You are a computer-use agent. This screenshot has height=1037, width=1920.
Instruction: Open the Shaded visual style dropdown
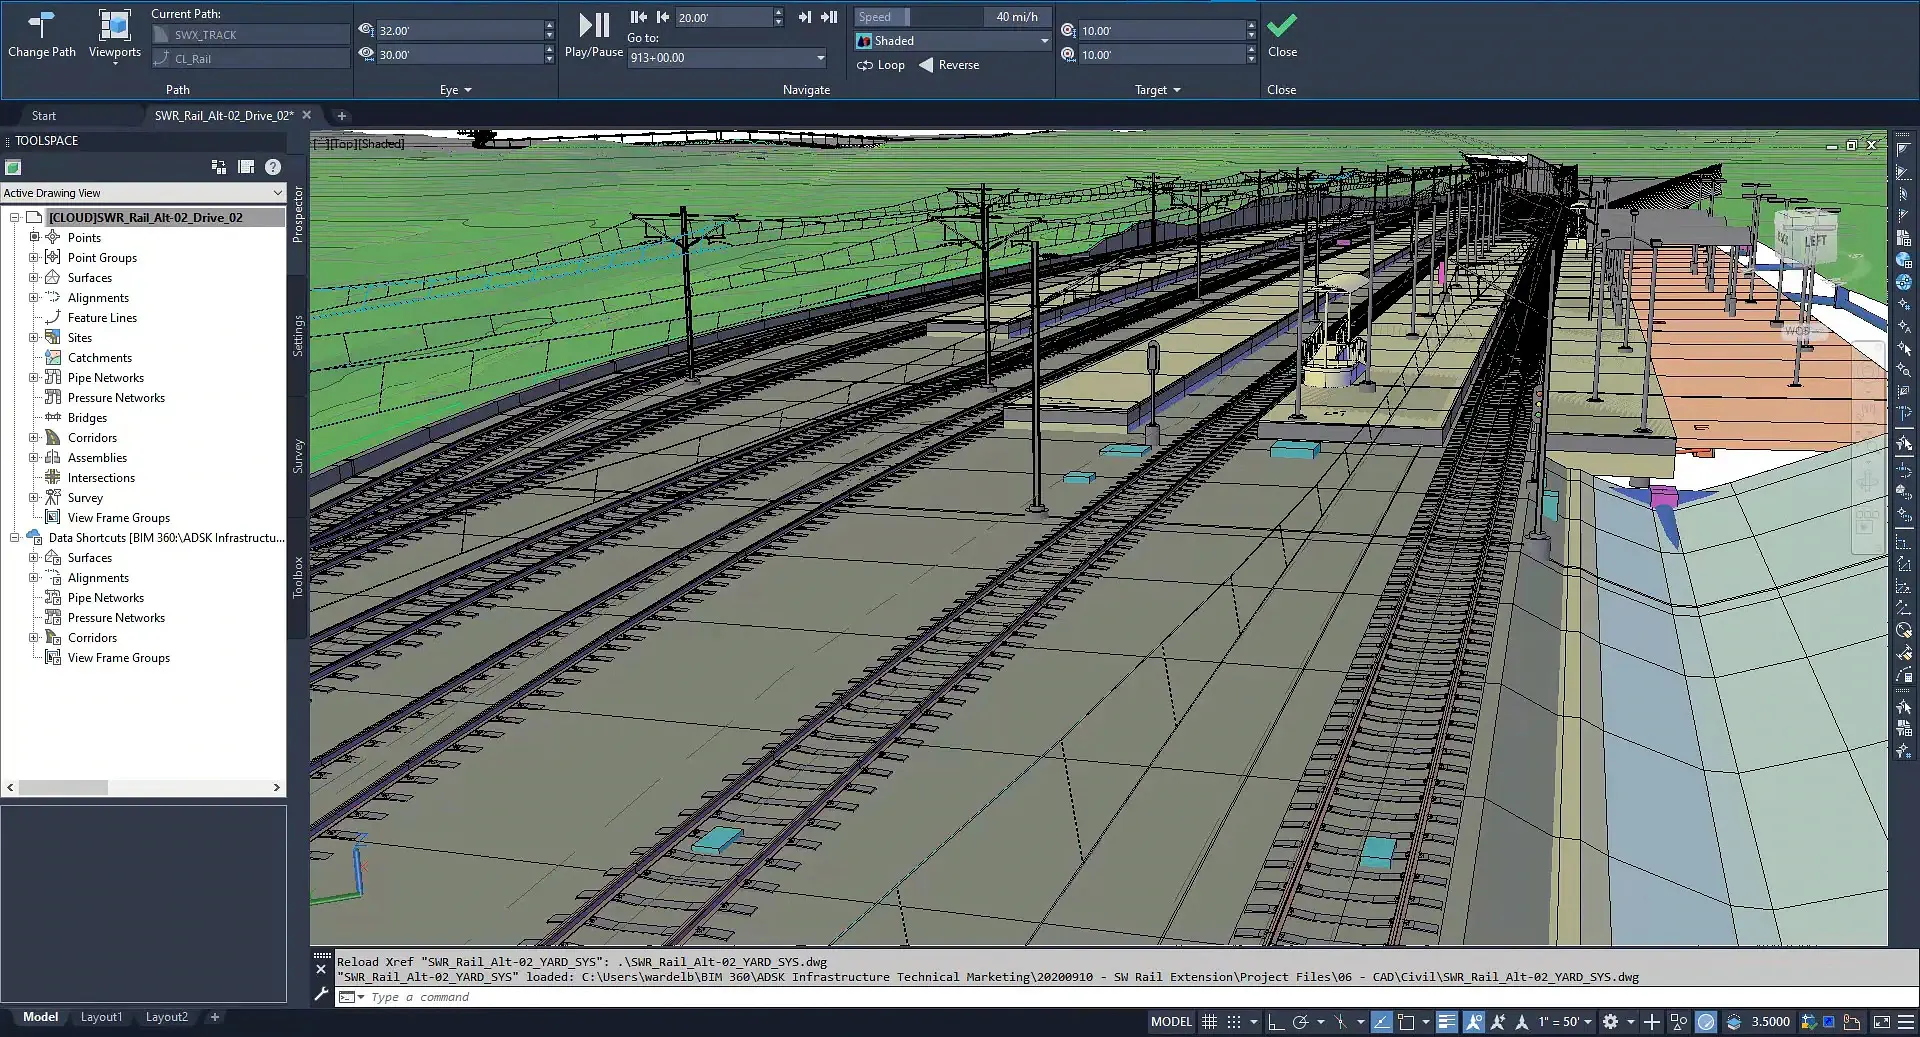(1044, 41)
